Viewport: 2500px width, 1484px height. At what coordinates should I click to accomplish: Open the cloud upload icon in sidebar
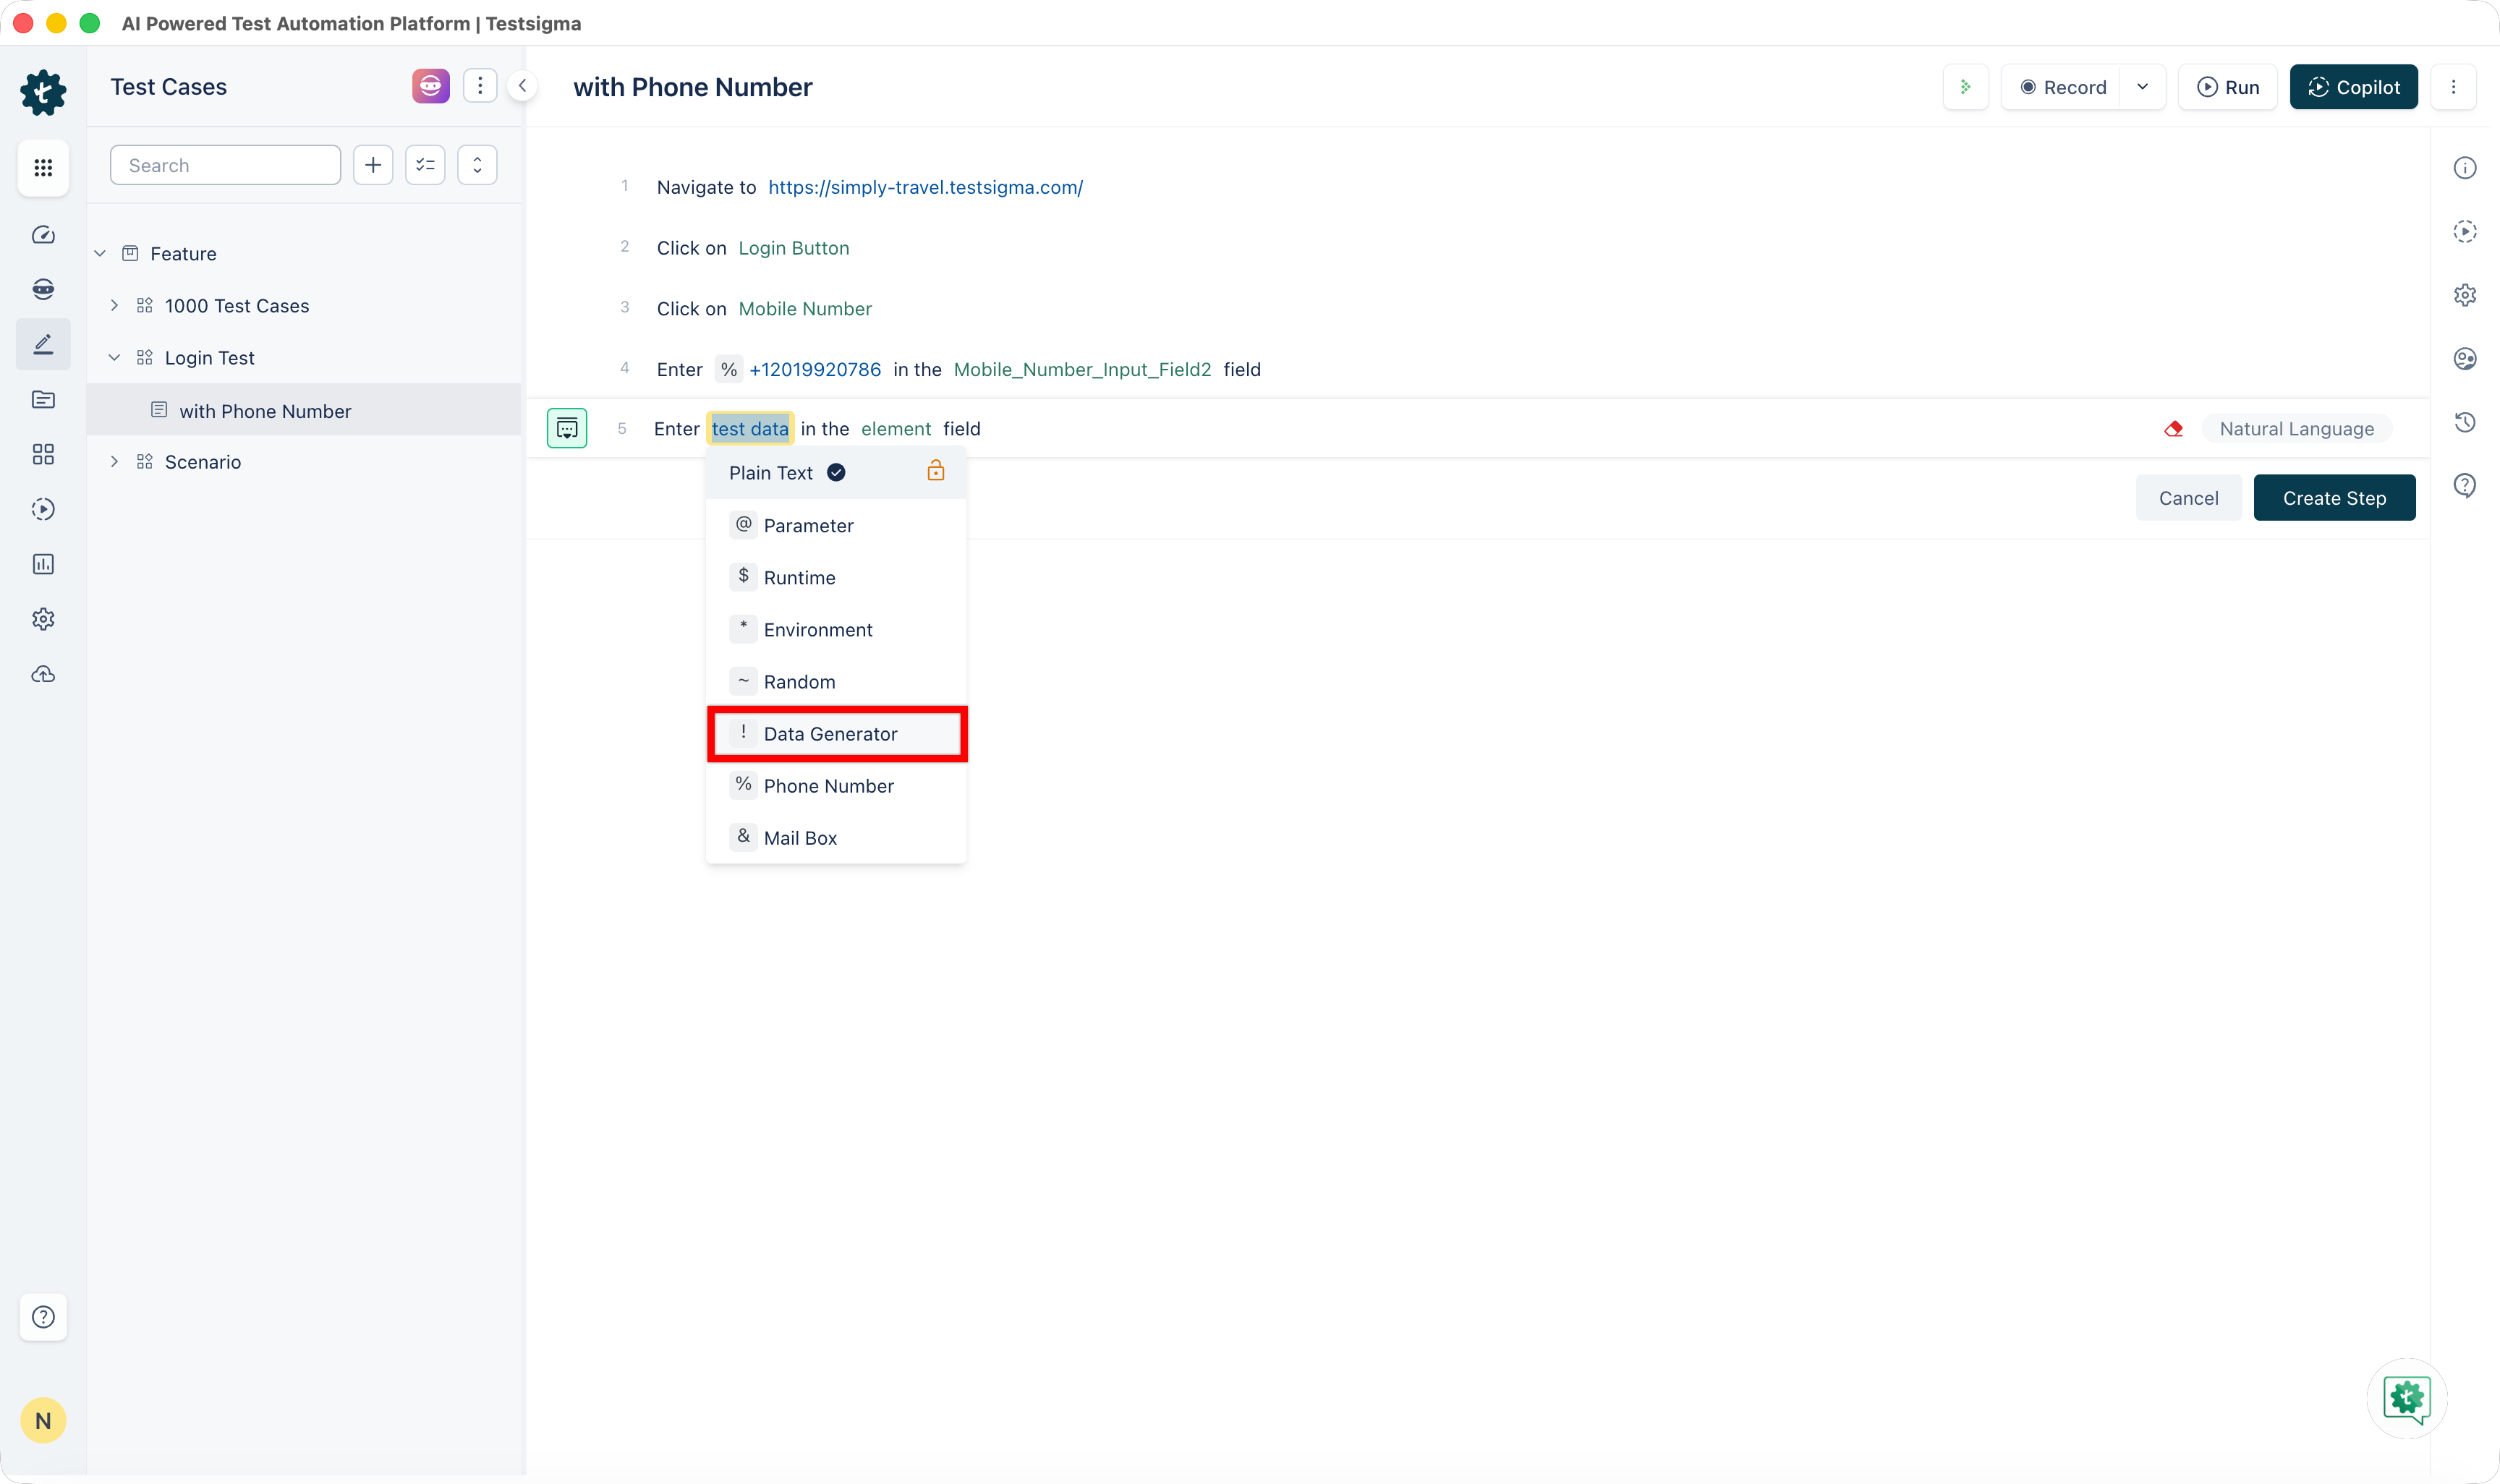pos(43,675)
